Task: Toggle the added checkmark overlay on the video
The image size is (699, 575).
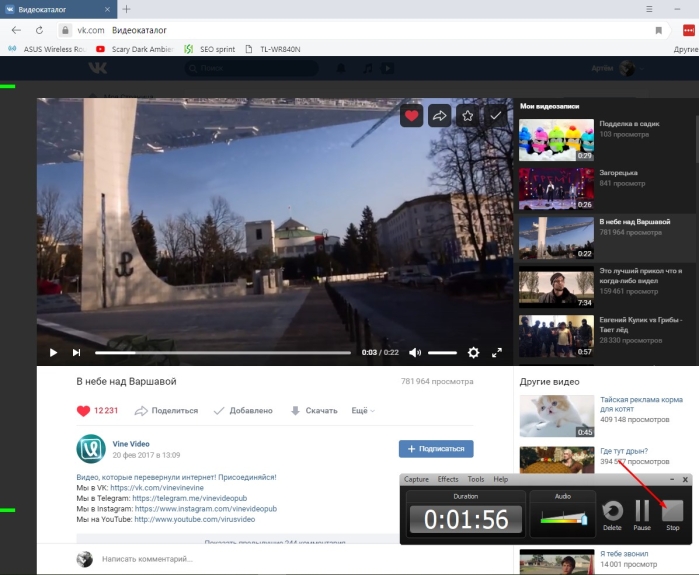Action: point(496,116)
